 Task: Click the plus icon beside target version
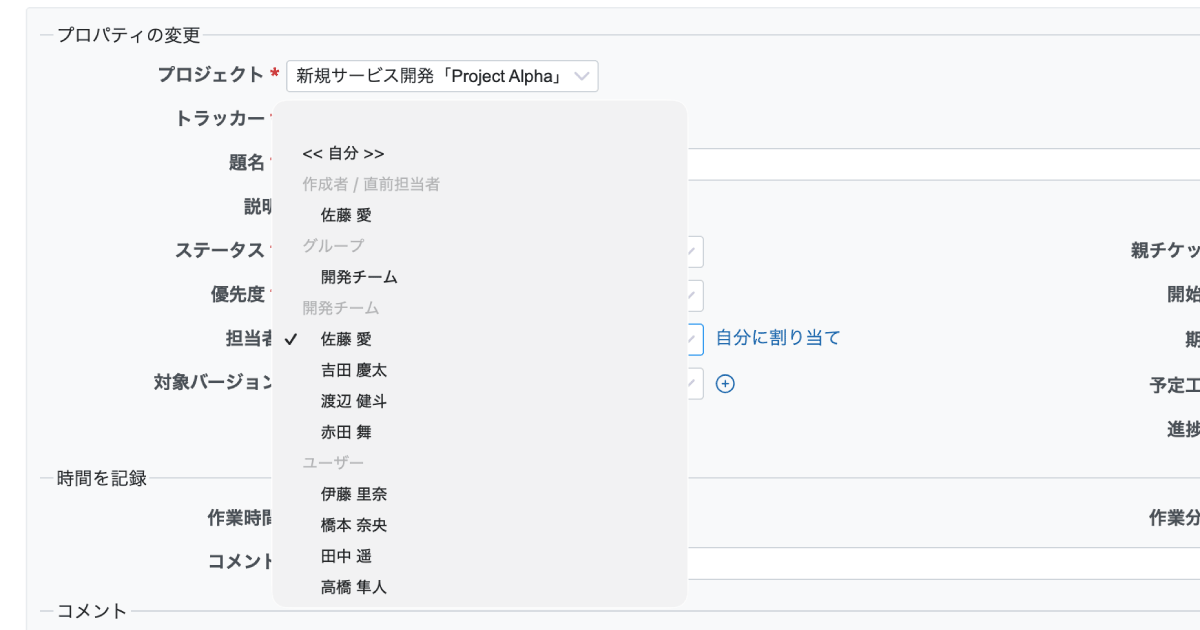coord(726,383)
